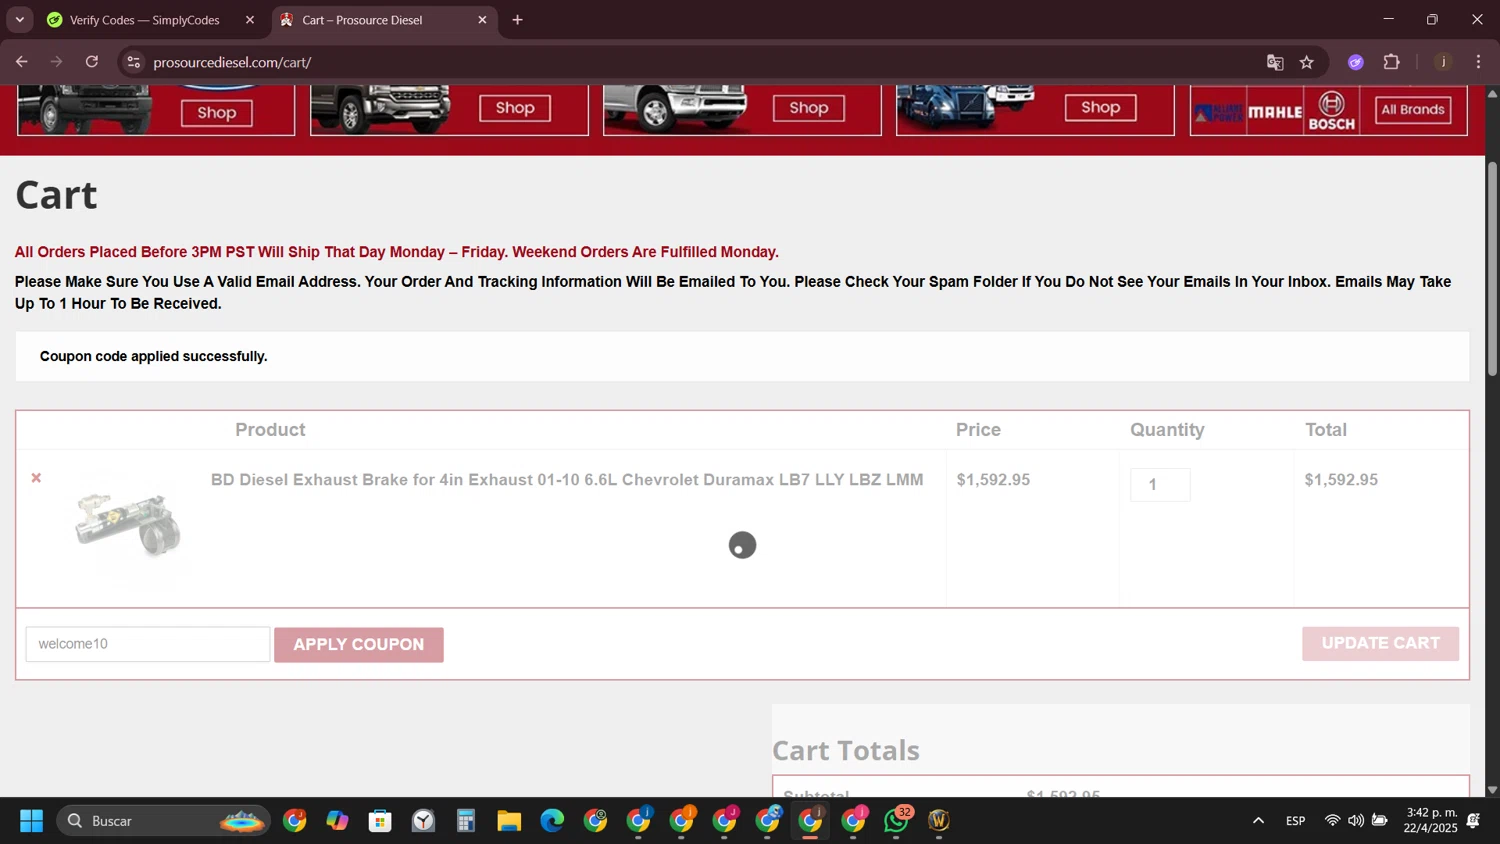
Task: Click the quantity field showing 1
Action: (1160, 485)
